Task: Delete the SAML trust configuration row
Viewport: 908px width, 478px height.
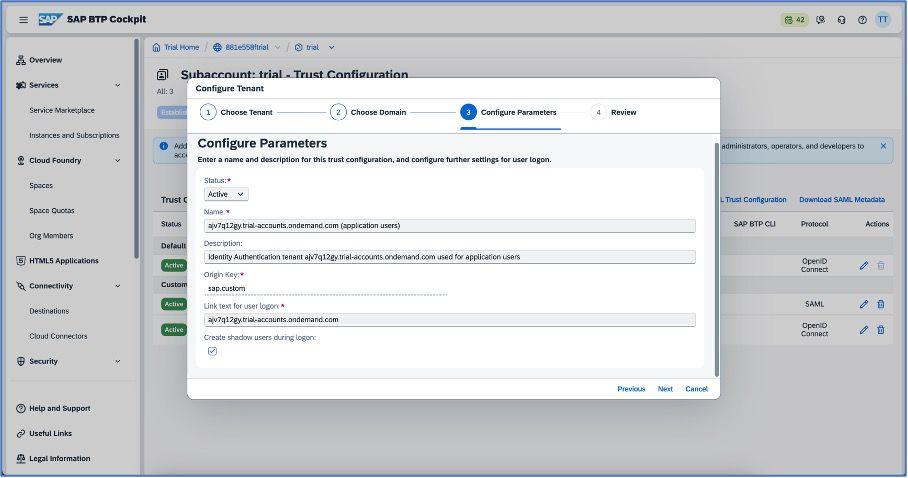Action: pos(881,304)
